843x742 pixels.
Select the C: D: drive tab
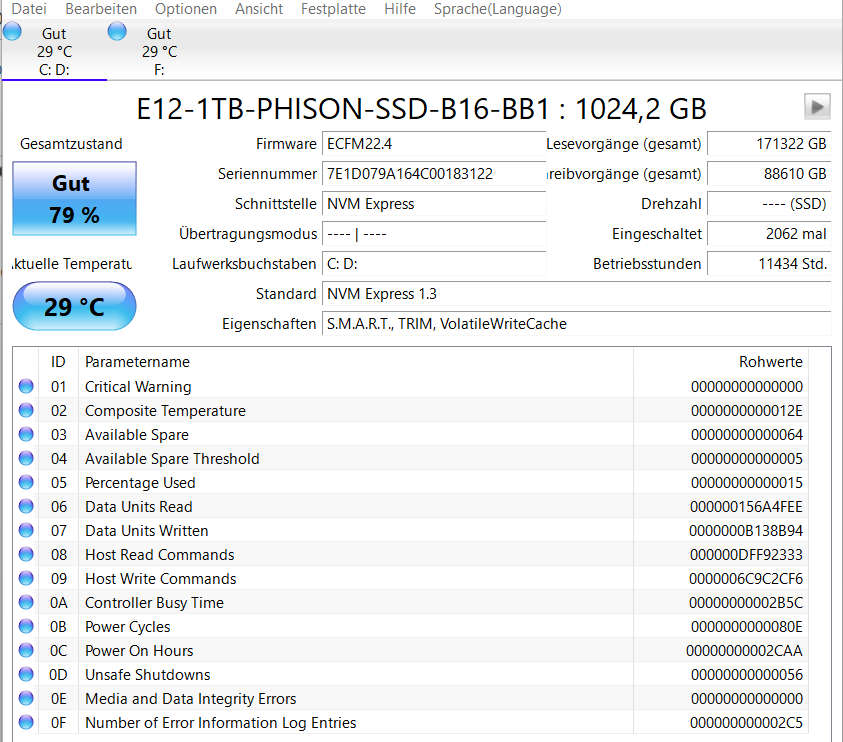point(54,52)
